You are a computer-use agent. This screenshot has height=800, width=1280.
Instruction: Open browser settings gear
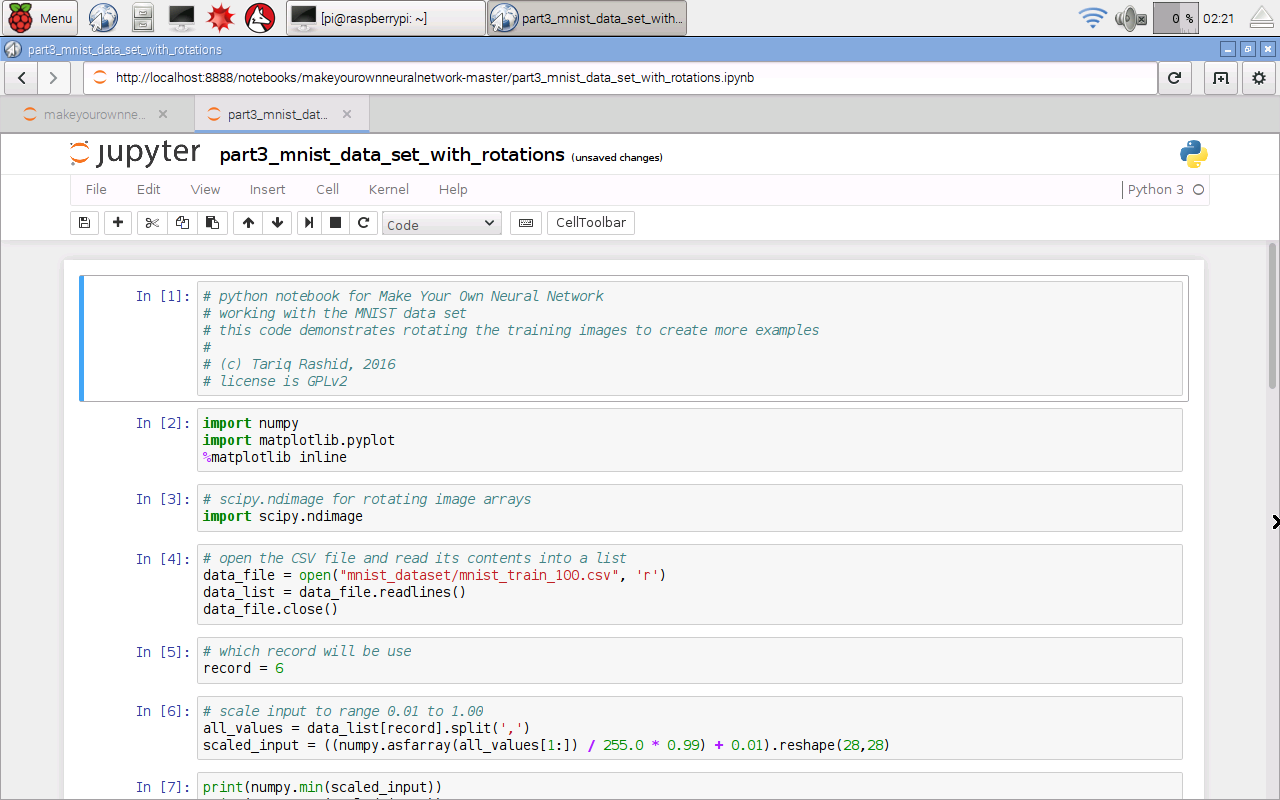1259,77
